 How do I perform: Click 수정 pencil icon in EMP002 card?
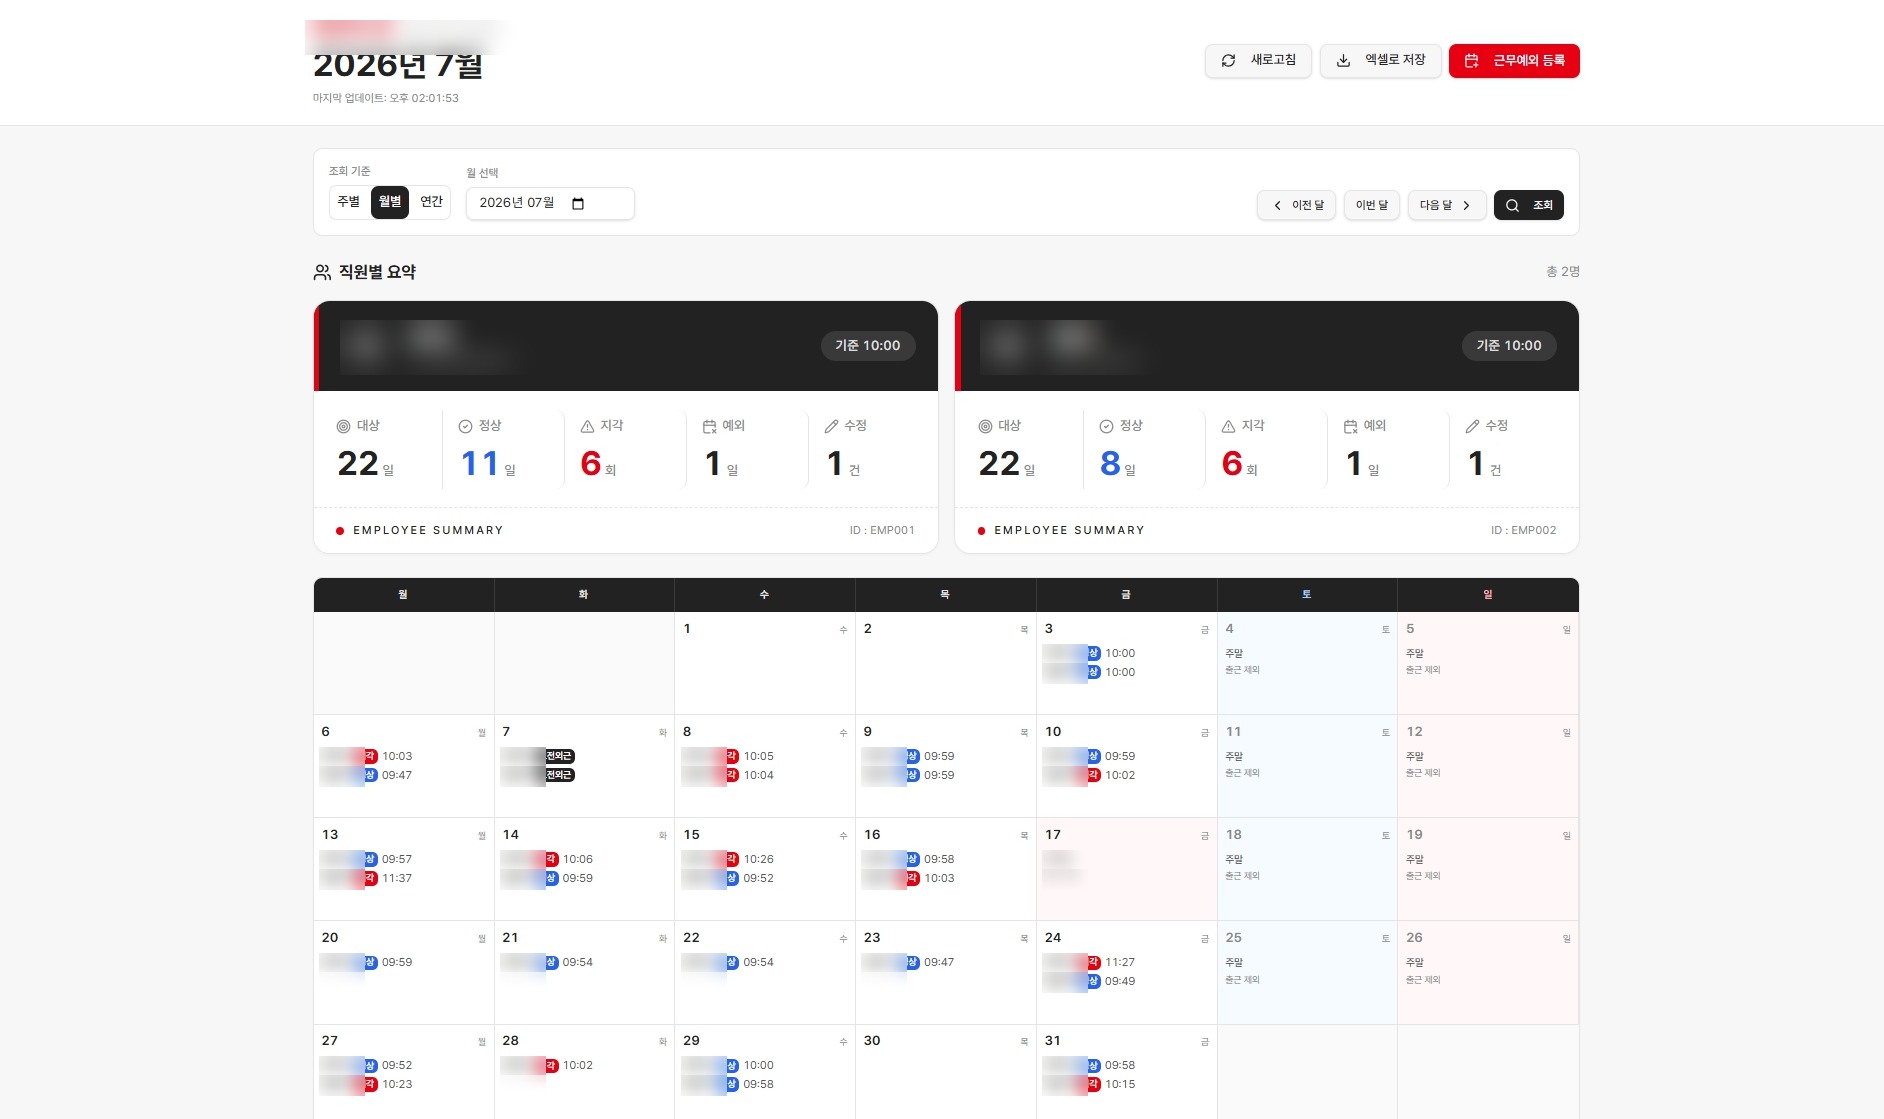click(x=1472, y=426)
